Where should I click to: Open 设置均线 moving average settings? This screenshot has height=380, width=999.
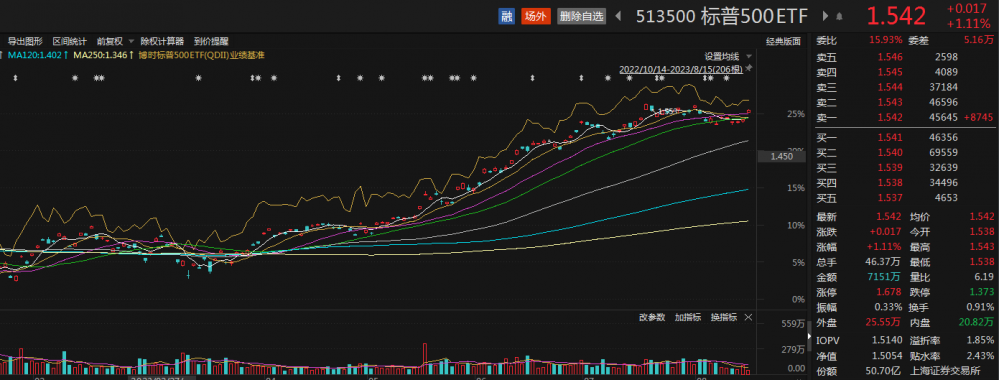click(721, 55)
